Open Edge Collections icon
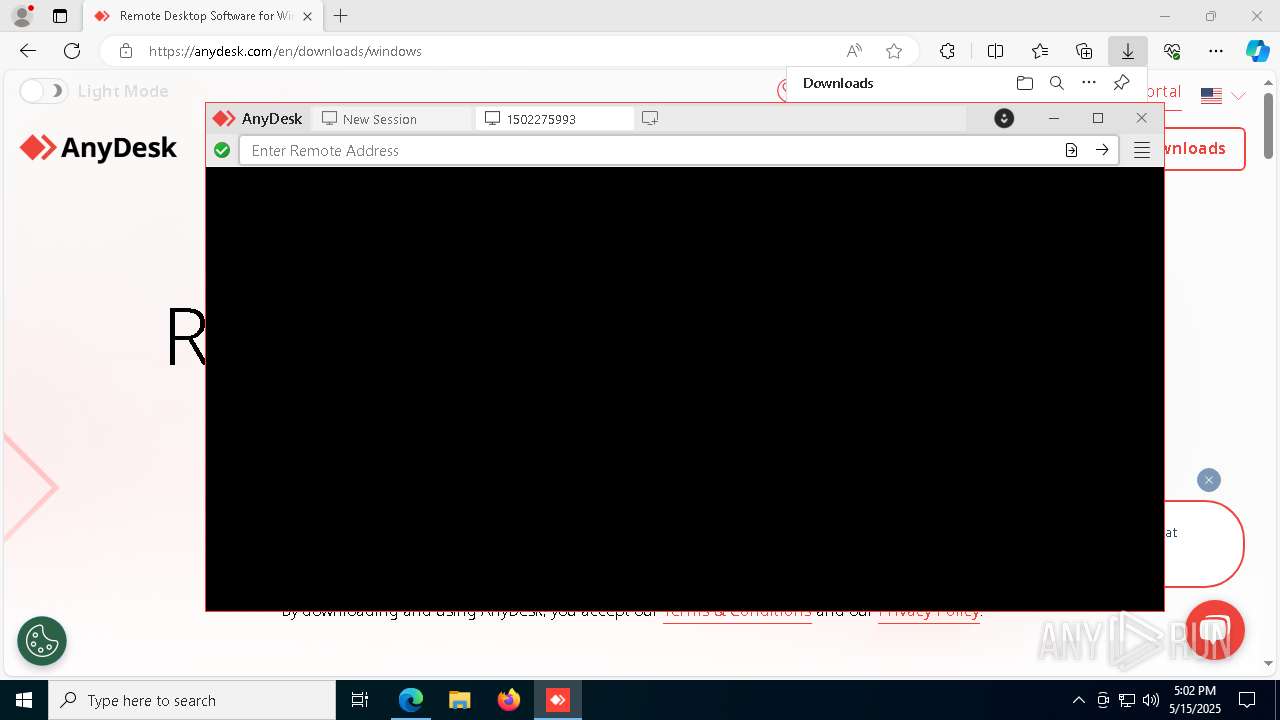Viewport: 1280px width, 720px height. [1084, 51]
